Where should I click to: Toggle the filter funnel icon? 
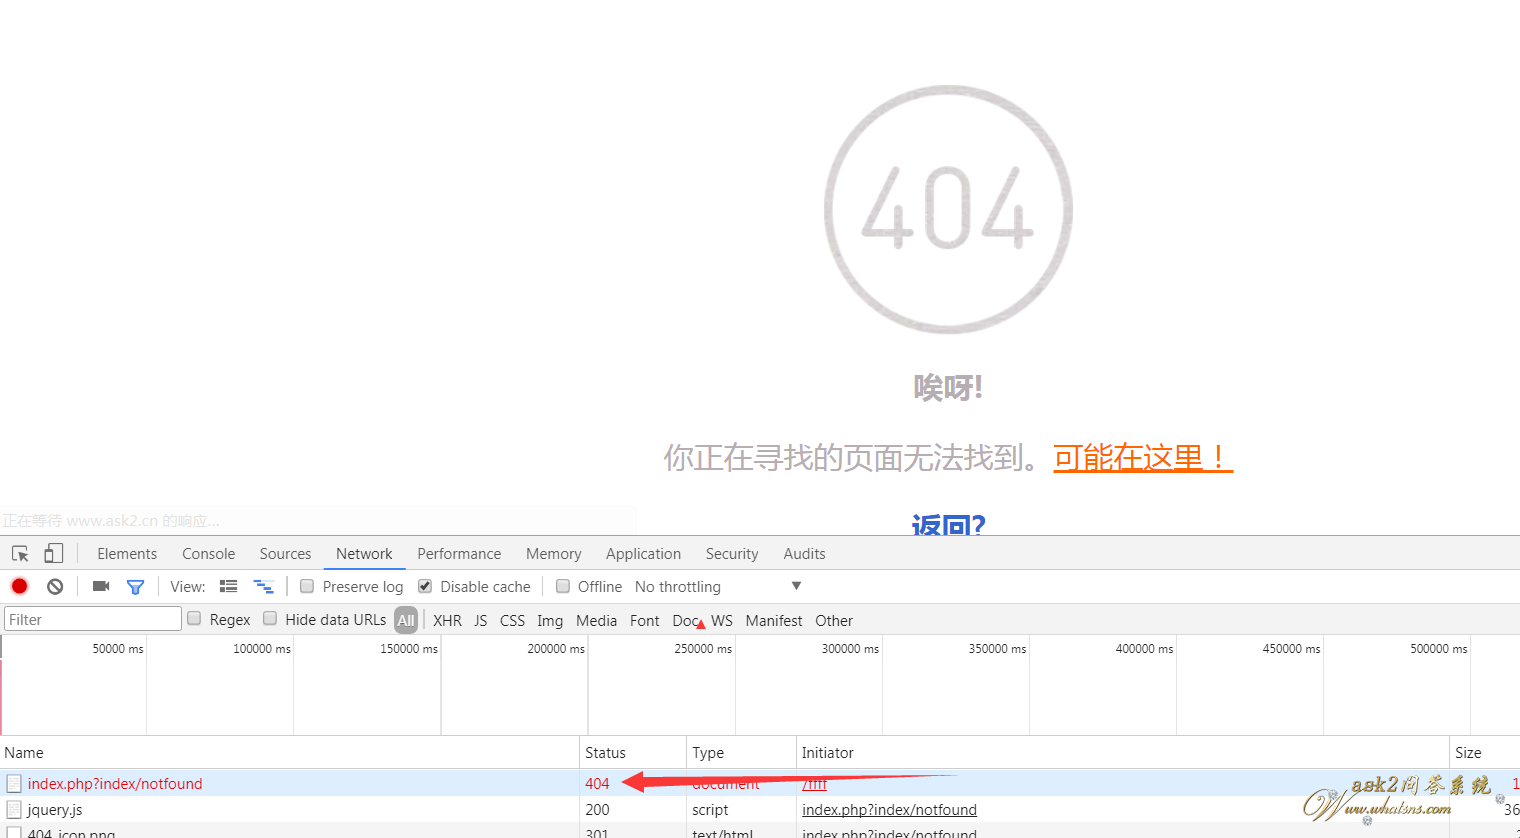[135, 587]
